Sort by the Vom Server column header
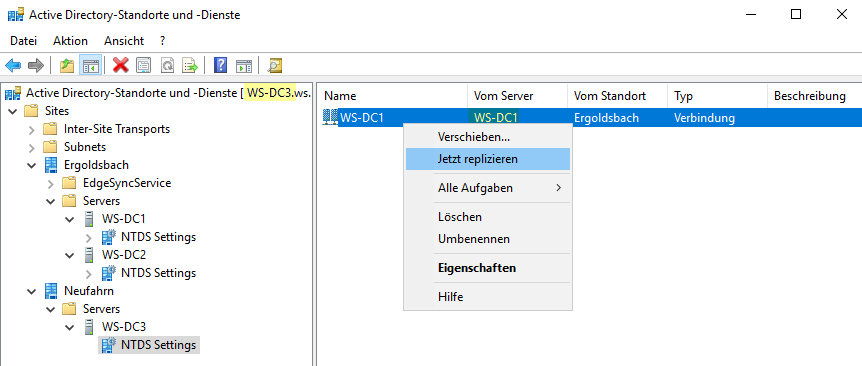Screen dimensions: 862x366 (517, 96)
